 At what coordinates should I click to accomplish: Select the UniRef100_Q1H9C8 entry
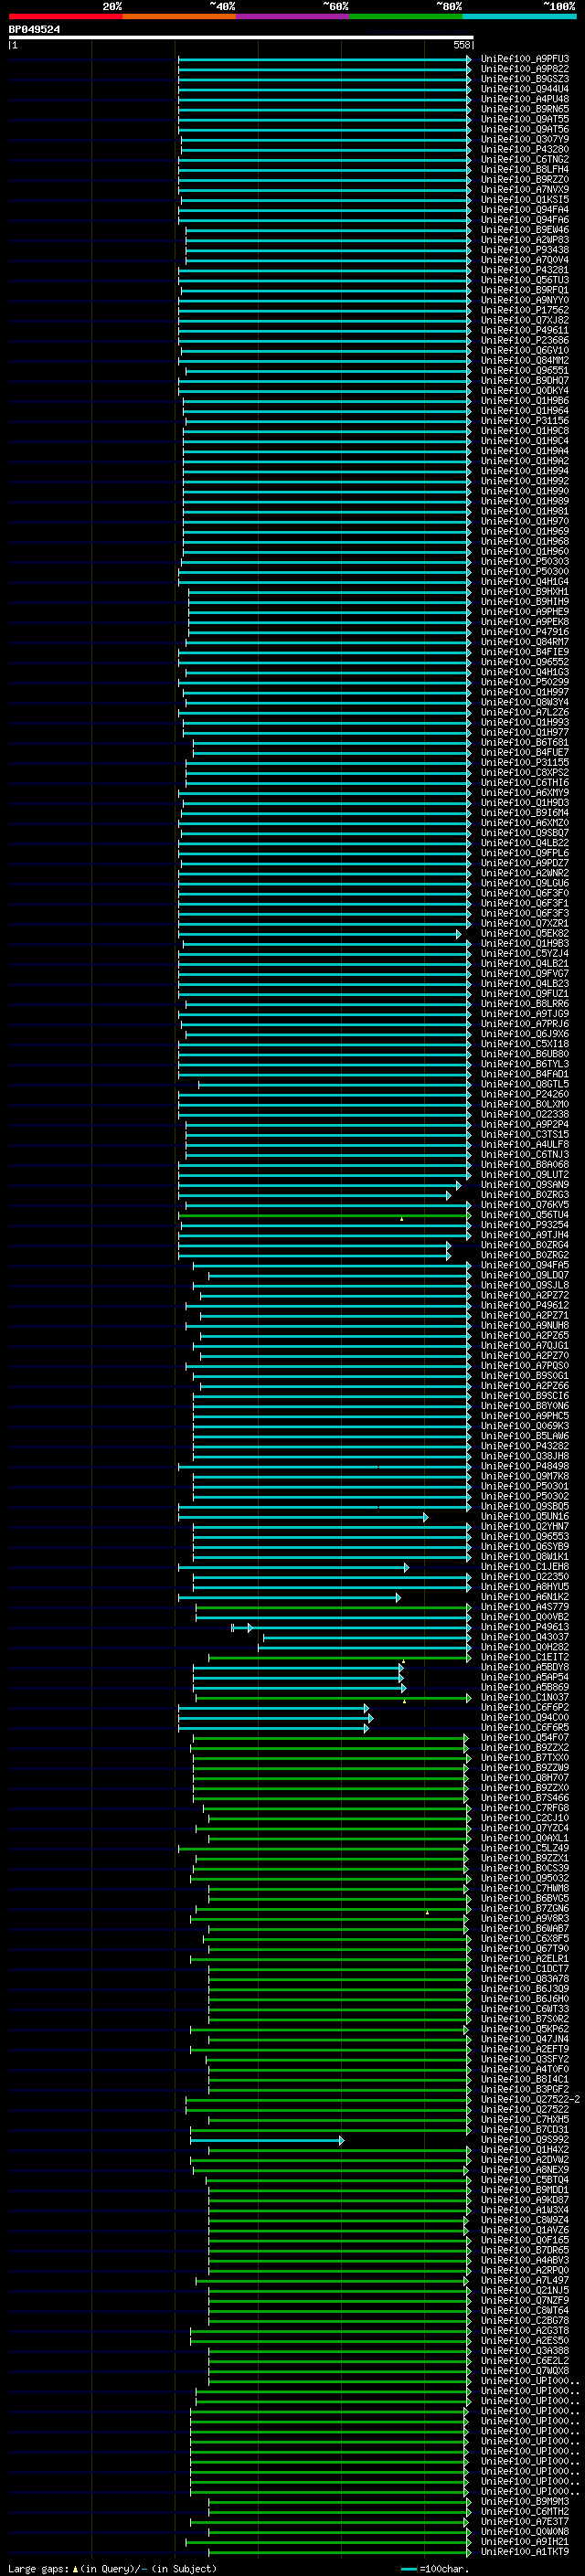pyautogui.click(x=524, y=431)
